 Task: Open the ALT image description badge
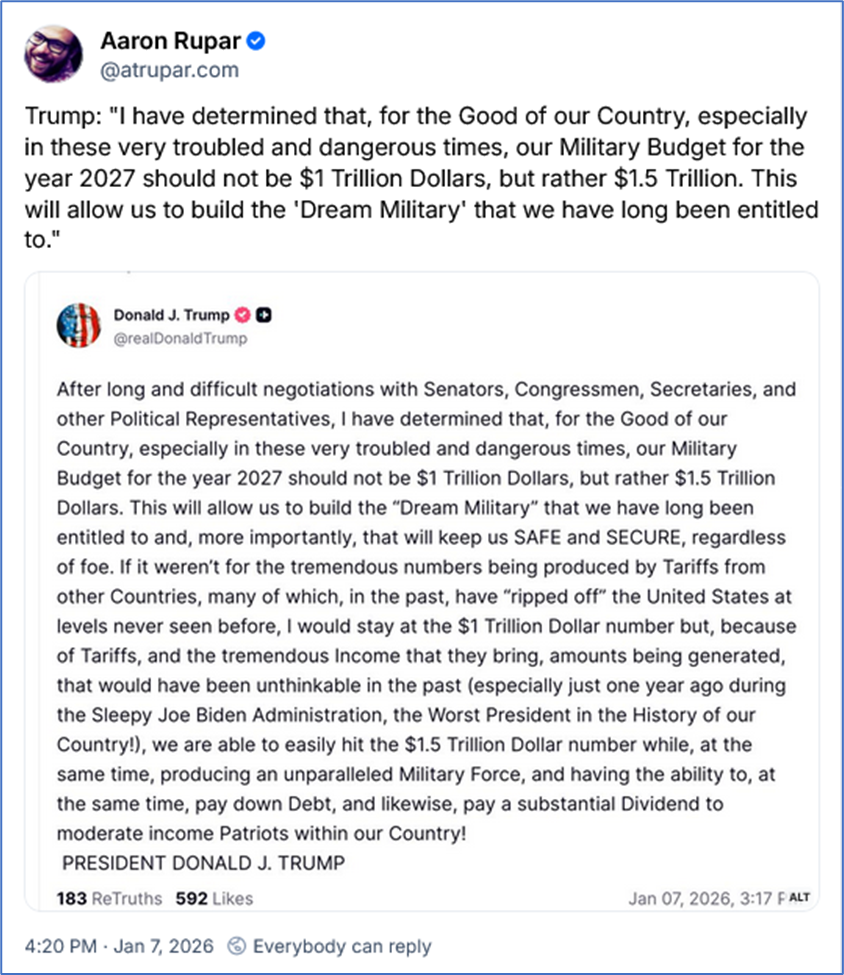point(799,897)
